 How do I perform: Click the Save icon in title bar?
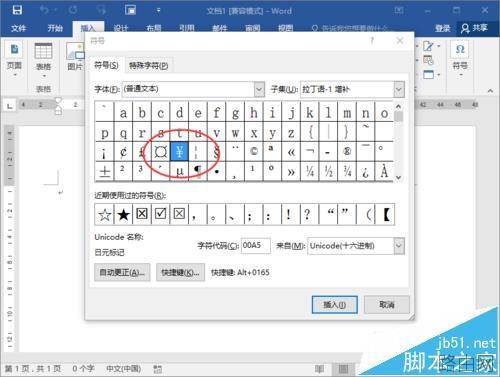[17, 10]
